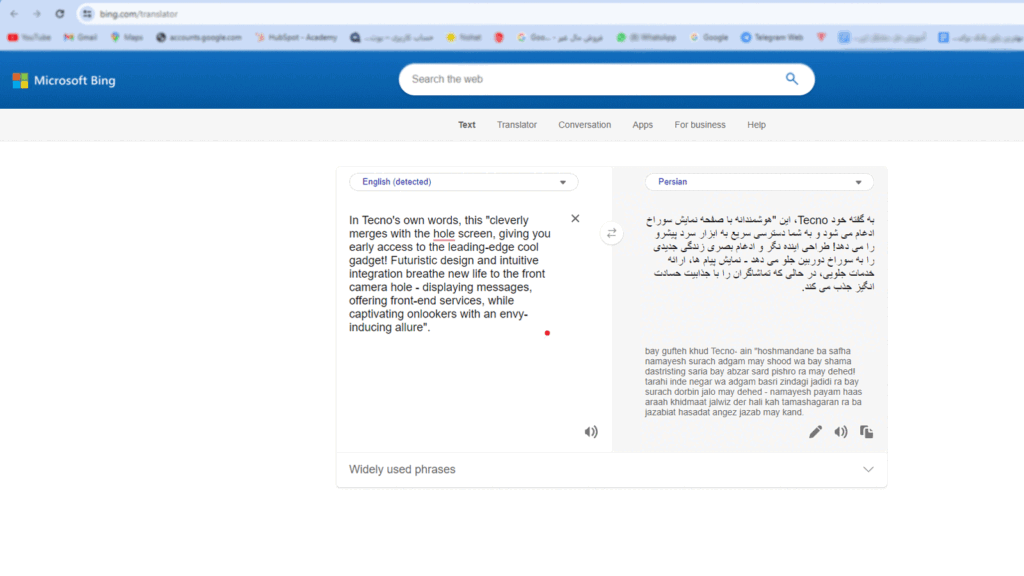Reload the page with the refresh icon
Screen dimensions: 1024x576
click(x=61, y=14)
